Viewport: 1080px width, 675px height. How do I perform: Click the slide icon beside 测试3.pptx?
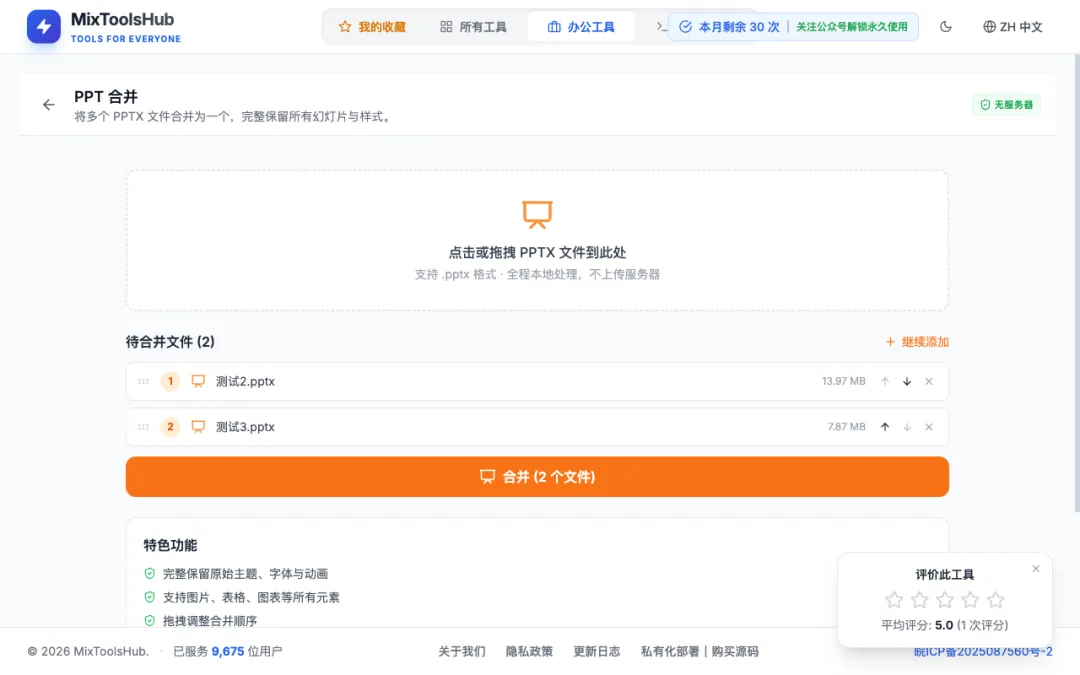pos(198,427)
